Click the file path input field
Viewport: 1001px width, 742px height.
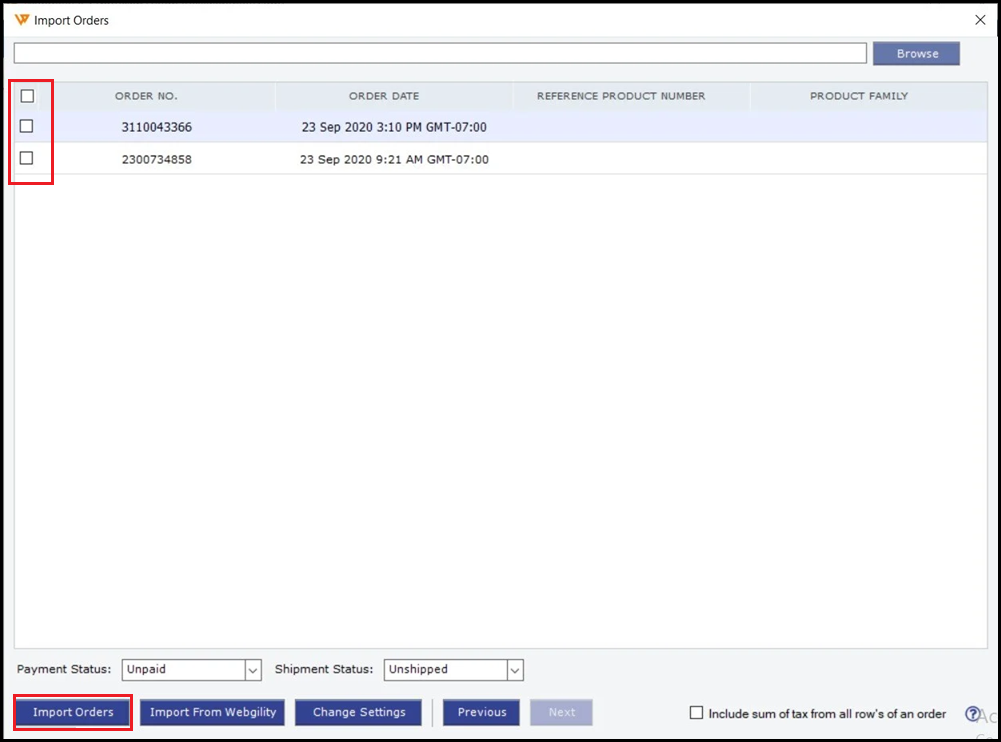440,53
